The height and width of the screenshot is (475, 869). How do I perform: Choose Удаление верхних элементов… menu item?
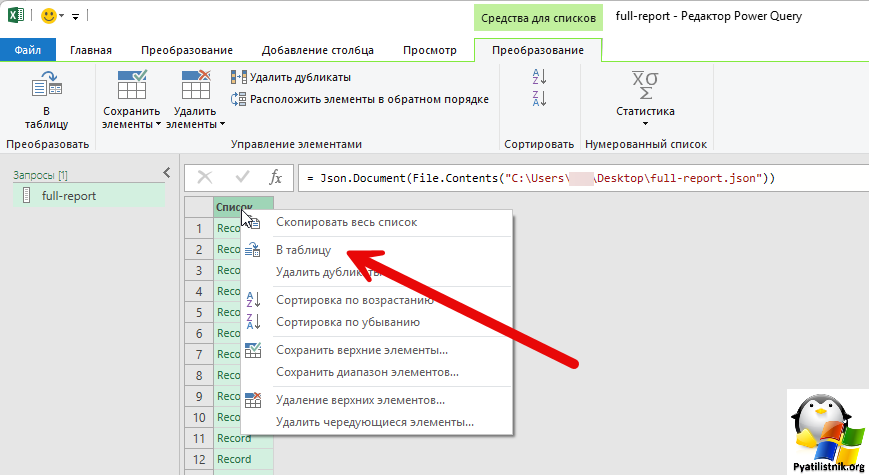(x=376, y=400)
